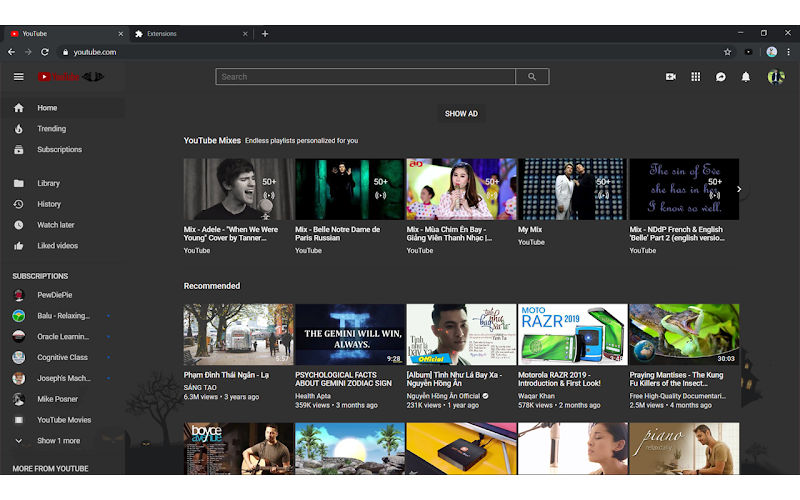
Task: Click the SHOW AD button
Action: click(461, 114)
